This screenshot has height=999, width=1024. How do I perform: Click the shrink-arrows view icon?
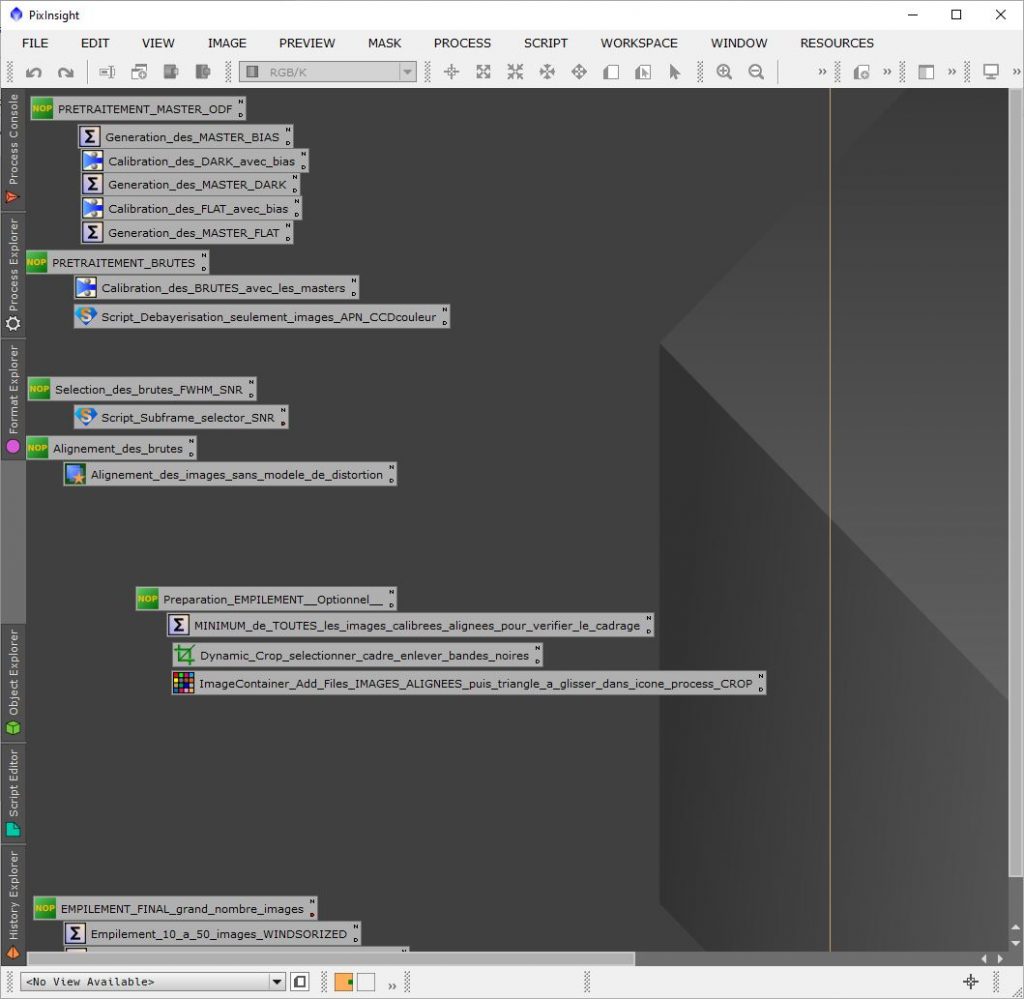[515, 72]
